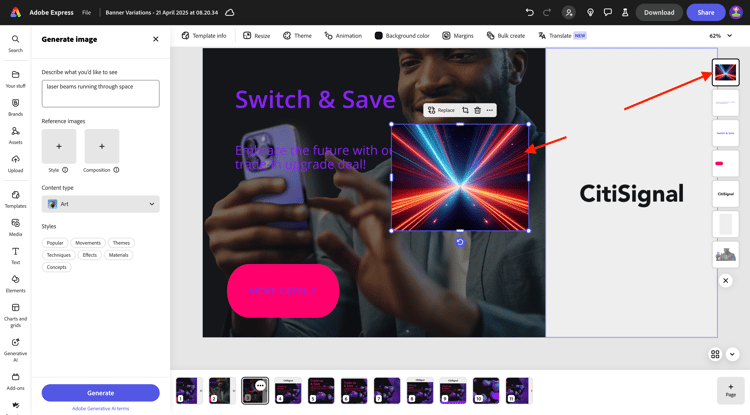Close the Generate image panel
Screen dimensions: 750x415
coord(155,39)
